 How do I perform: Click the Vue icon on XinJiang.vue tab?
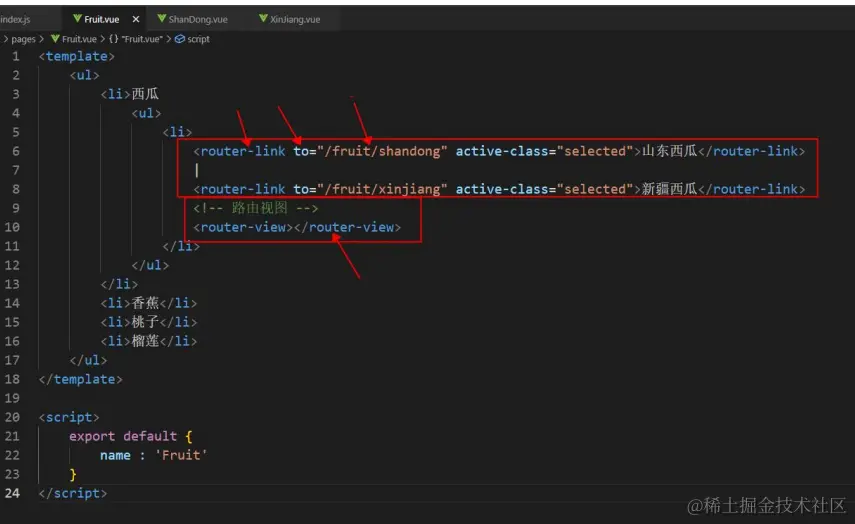pyautogui.click(x=263, y=19)
